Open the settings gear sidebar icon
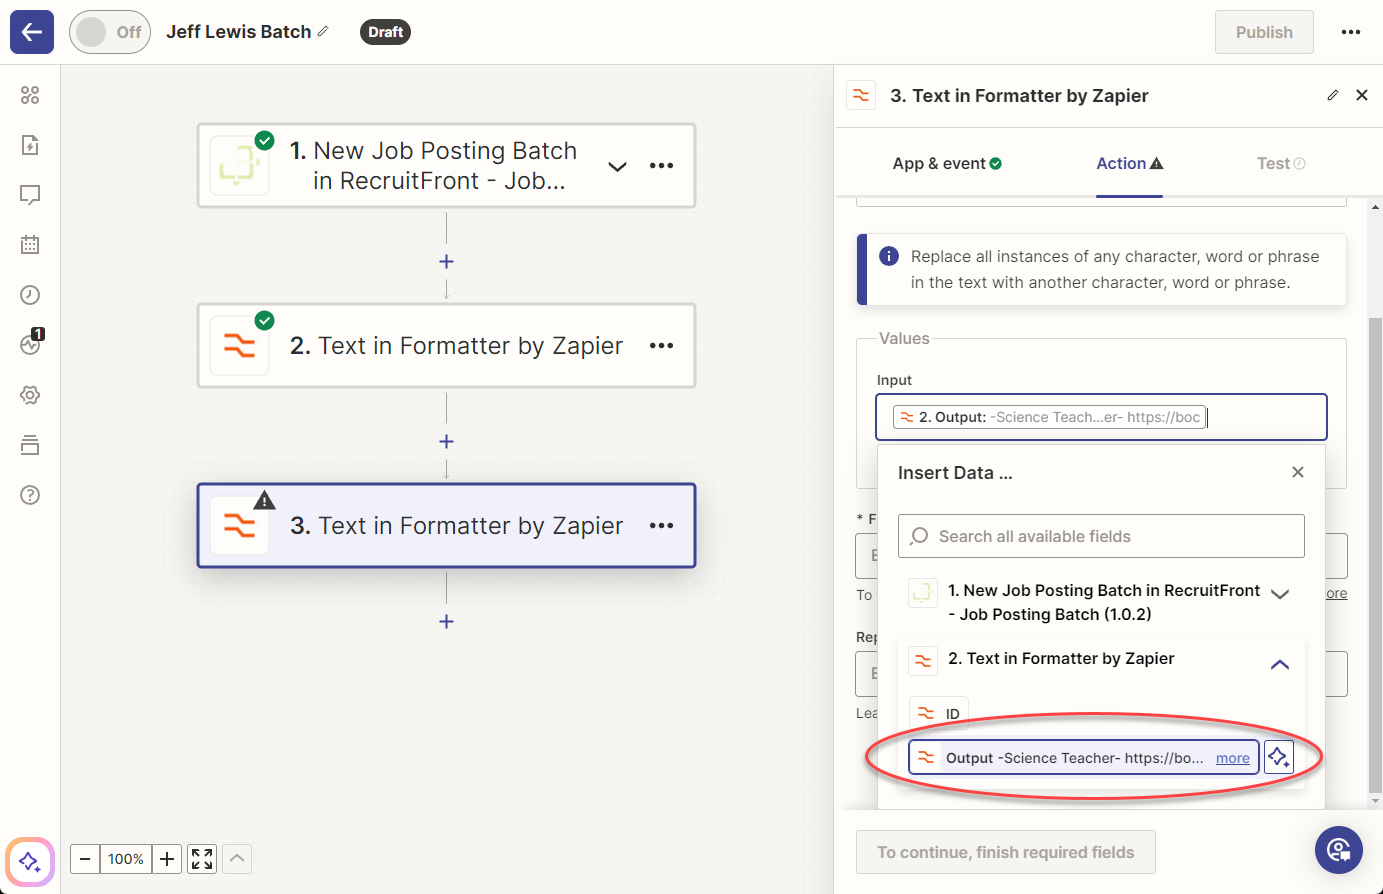Screen dimensions: 1383x894 [x=30, y=395]
